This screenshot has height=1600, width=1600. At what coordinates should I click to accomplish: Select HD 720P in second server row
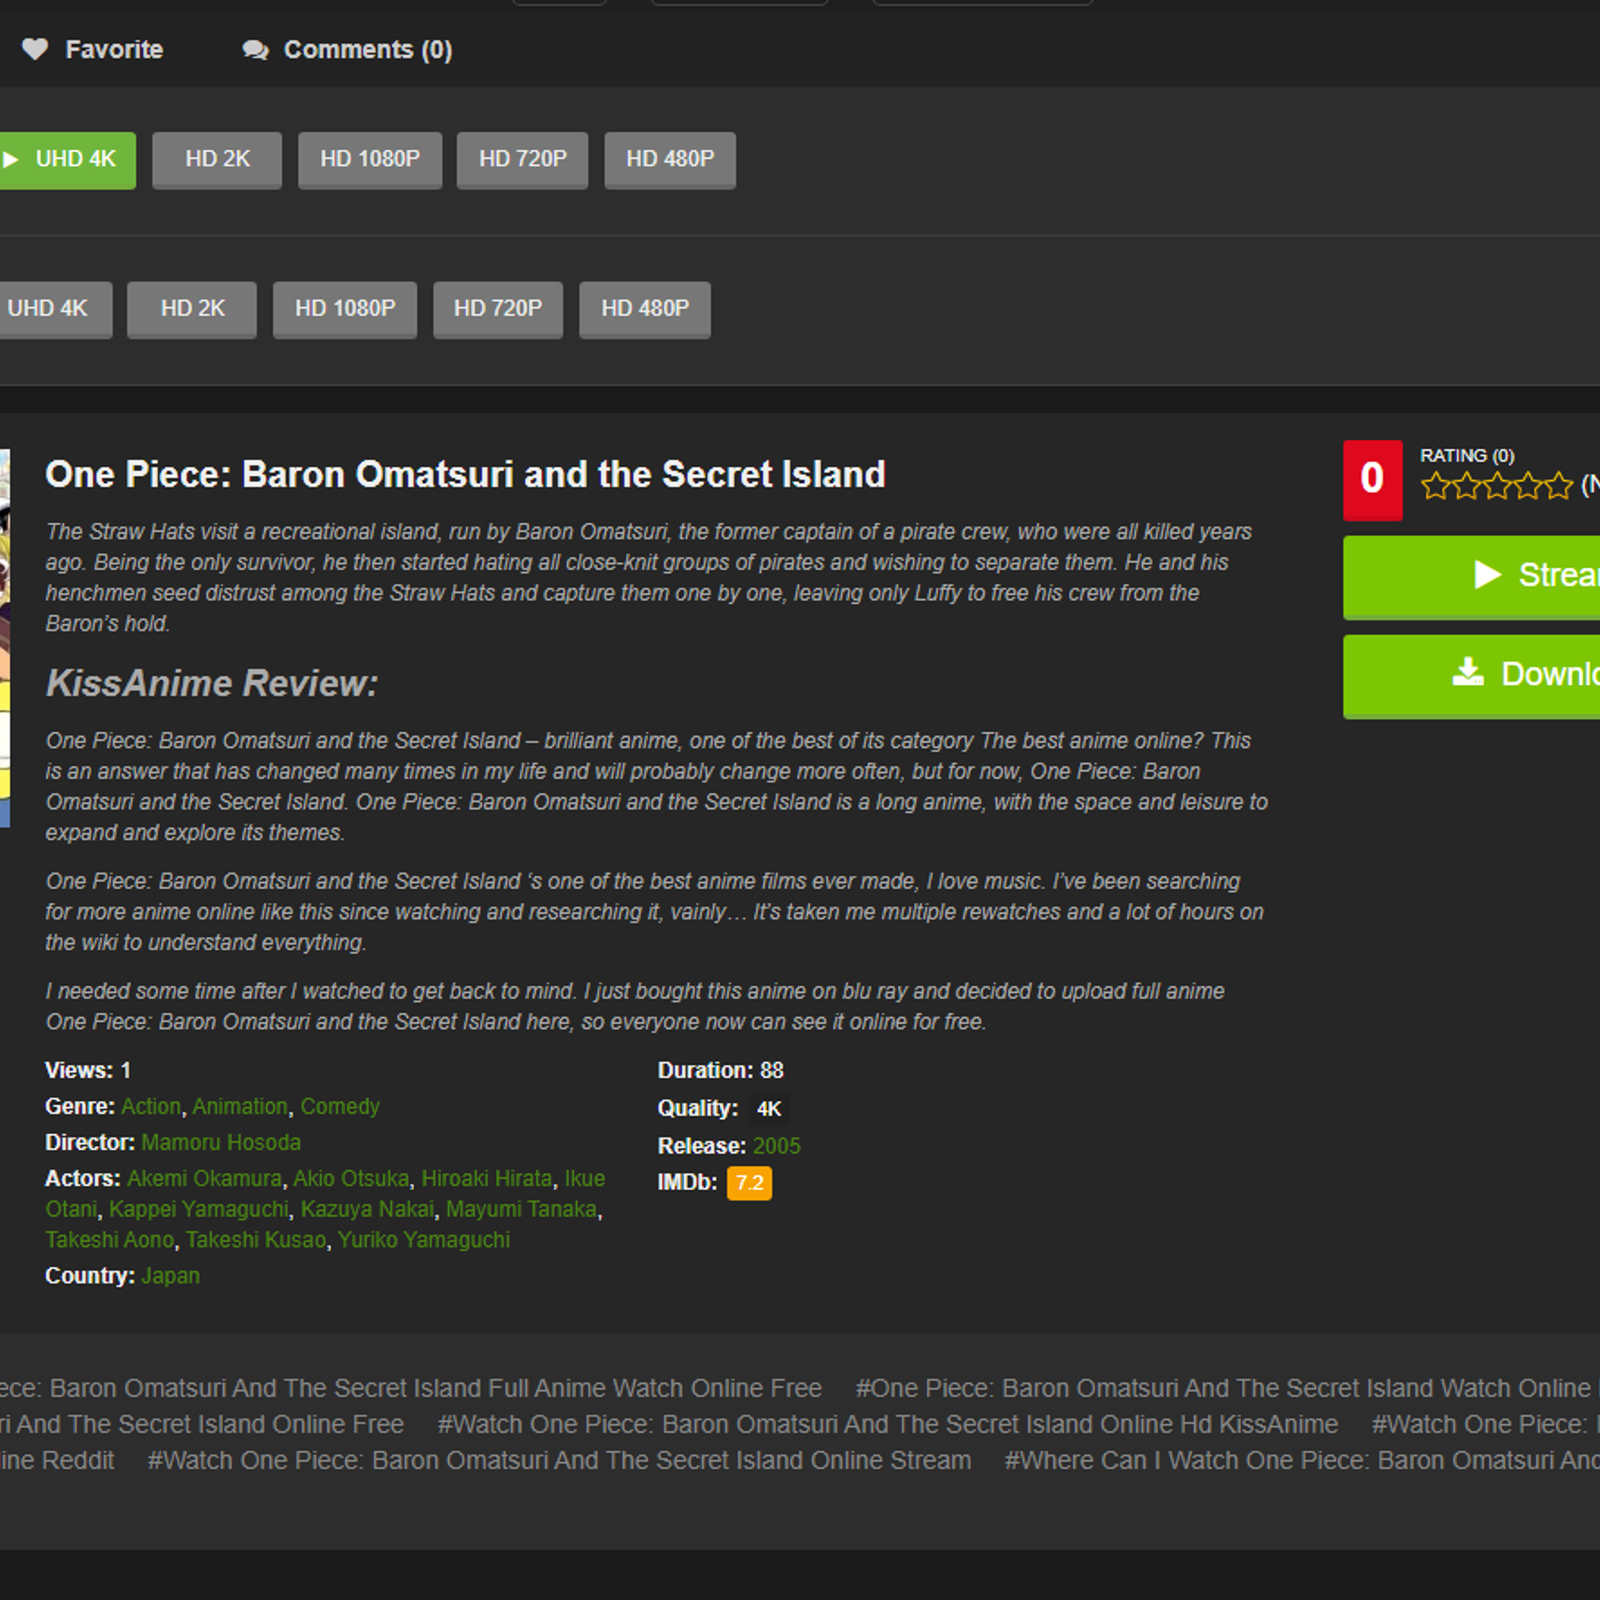click(497, 309)
